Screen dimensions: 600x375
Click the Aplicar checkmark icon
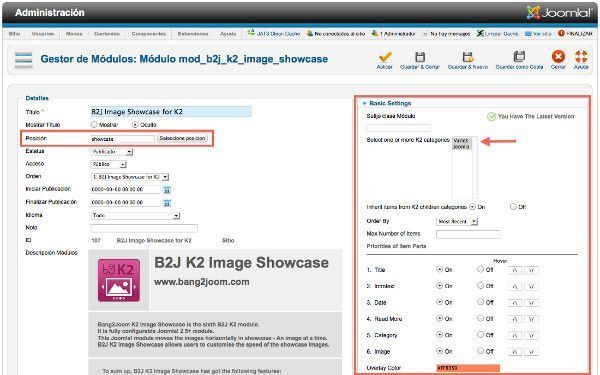pyautogui.click(x=385, y=57)
